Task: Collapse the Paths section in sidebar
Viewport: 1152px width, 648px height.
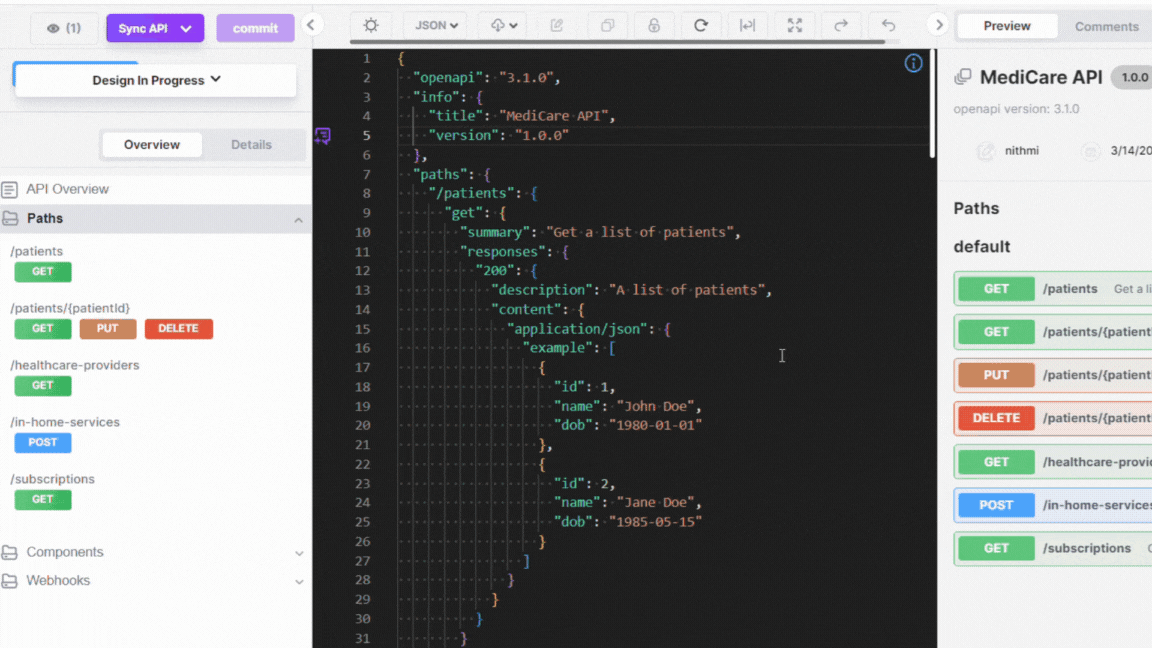Action: [x=298, y=219]
